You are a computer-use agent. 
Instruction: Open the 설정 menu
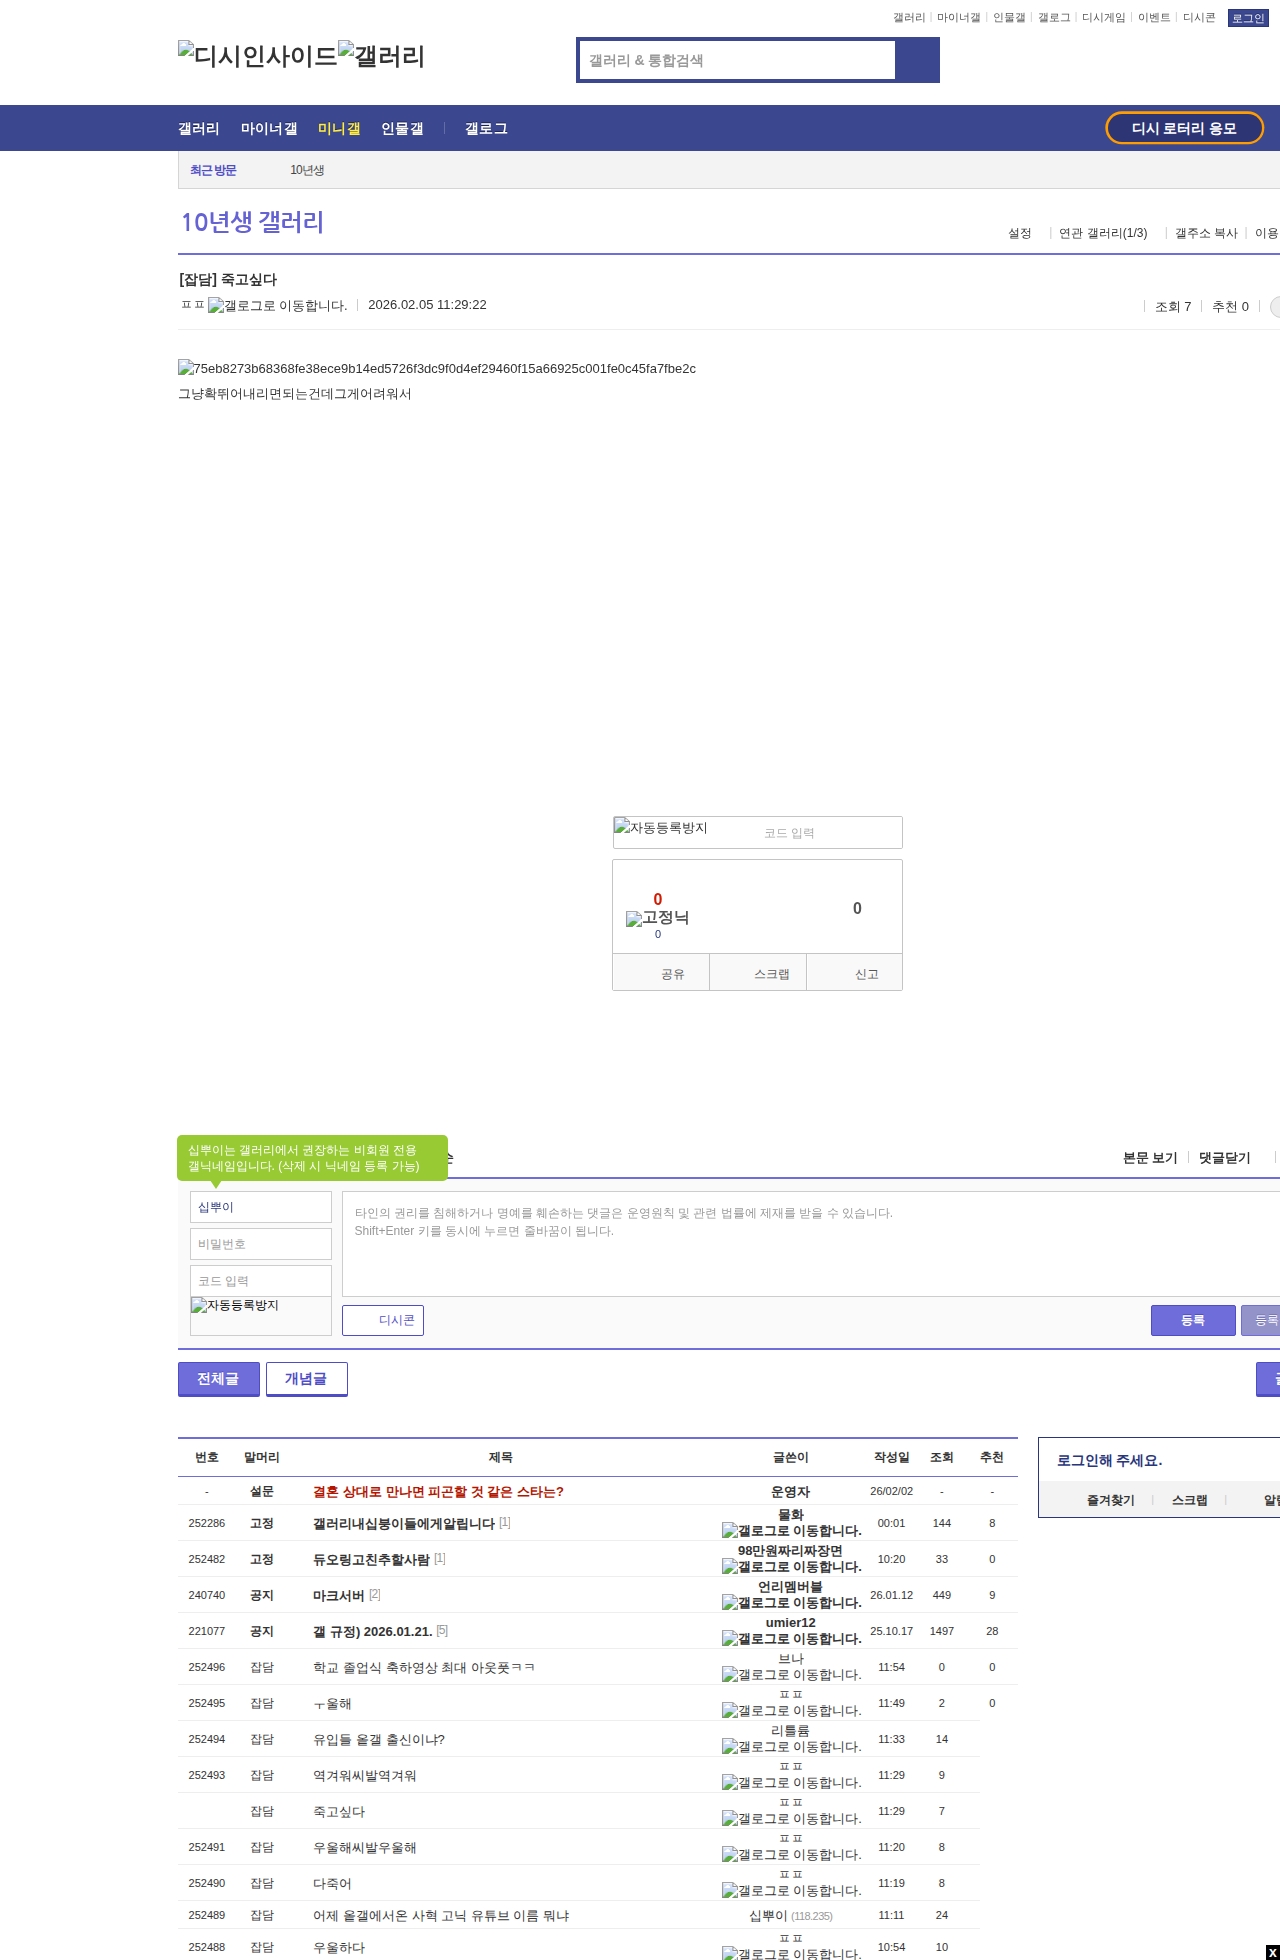[x=1020, y=233]
